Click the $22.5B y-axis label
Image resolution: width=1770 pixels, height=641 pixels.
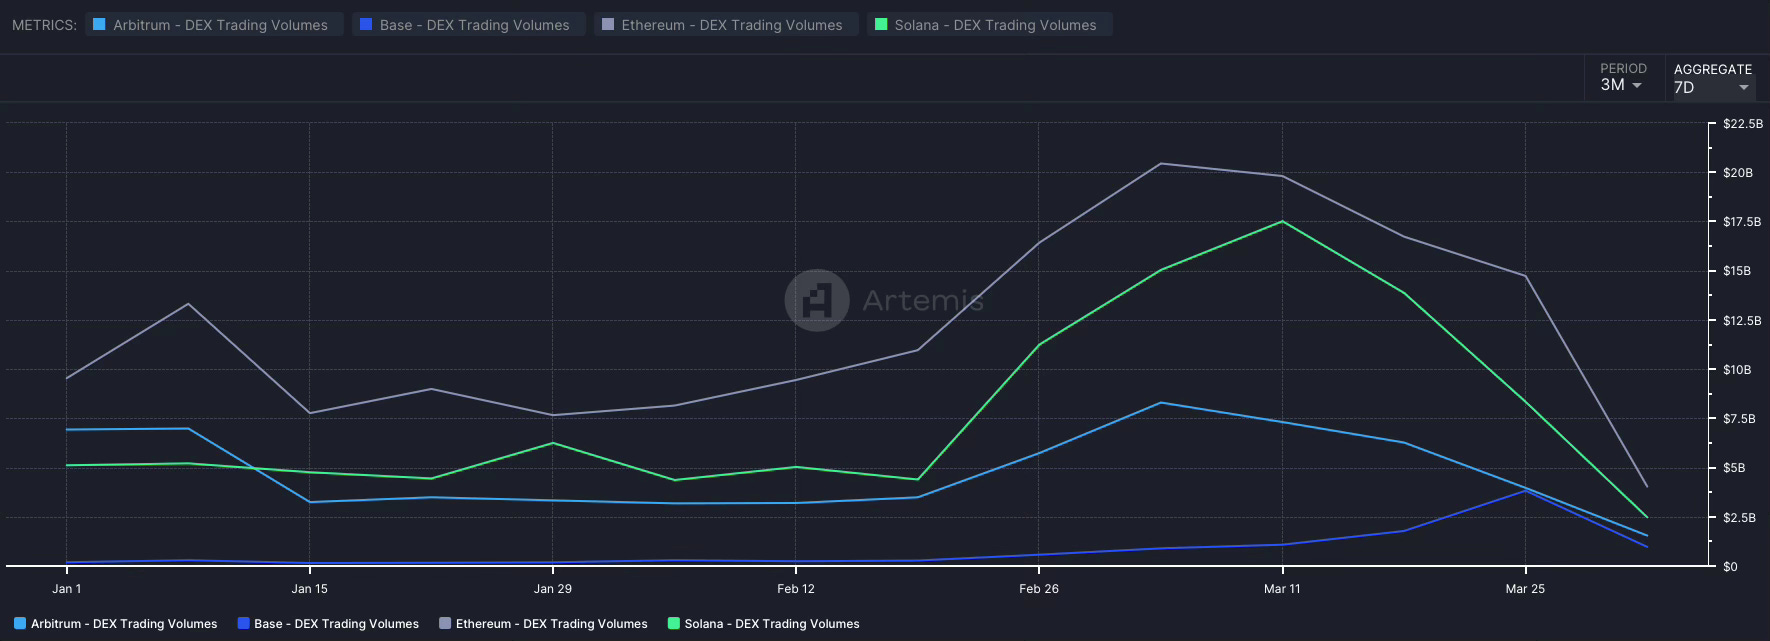[1743, 124]
